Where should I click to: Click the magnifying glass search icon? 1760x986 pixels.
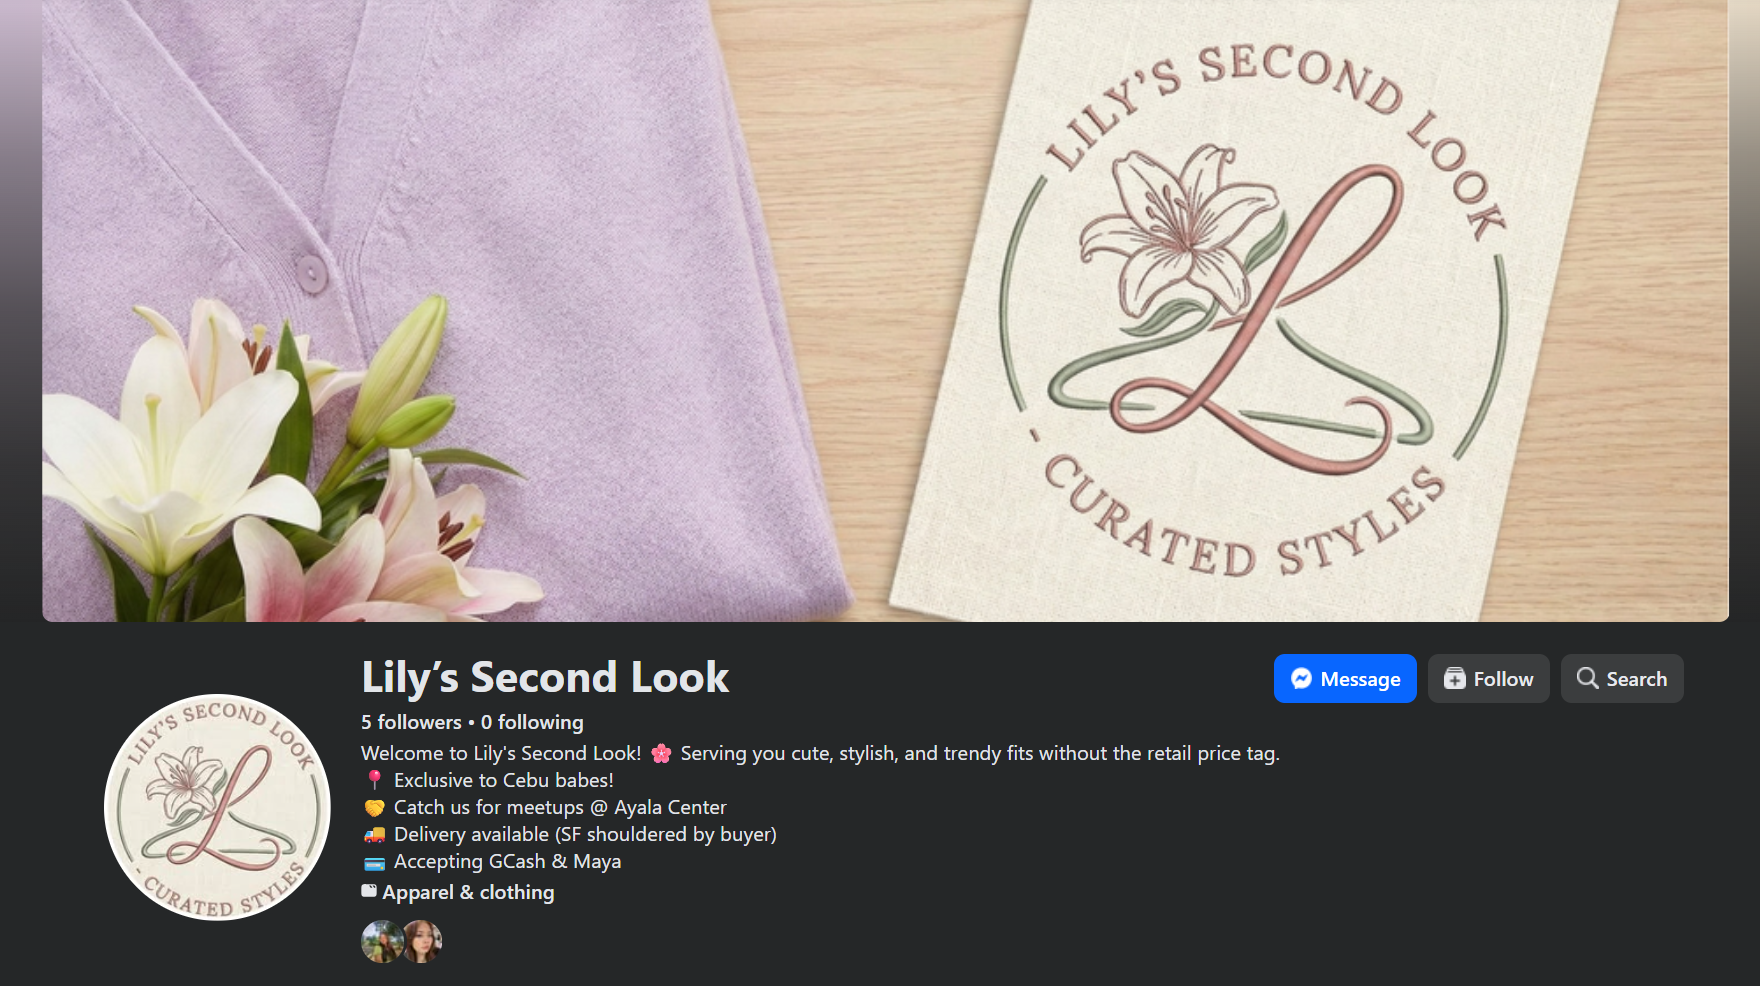[1587, 678]
